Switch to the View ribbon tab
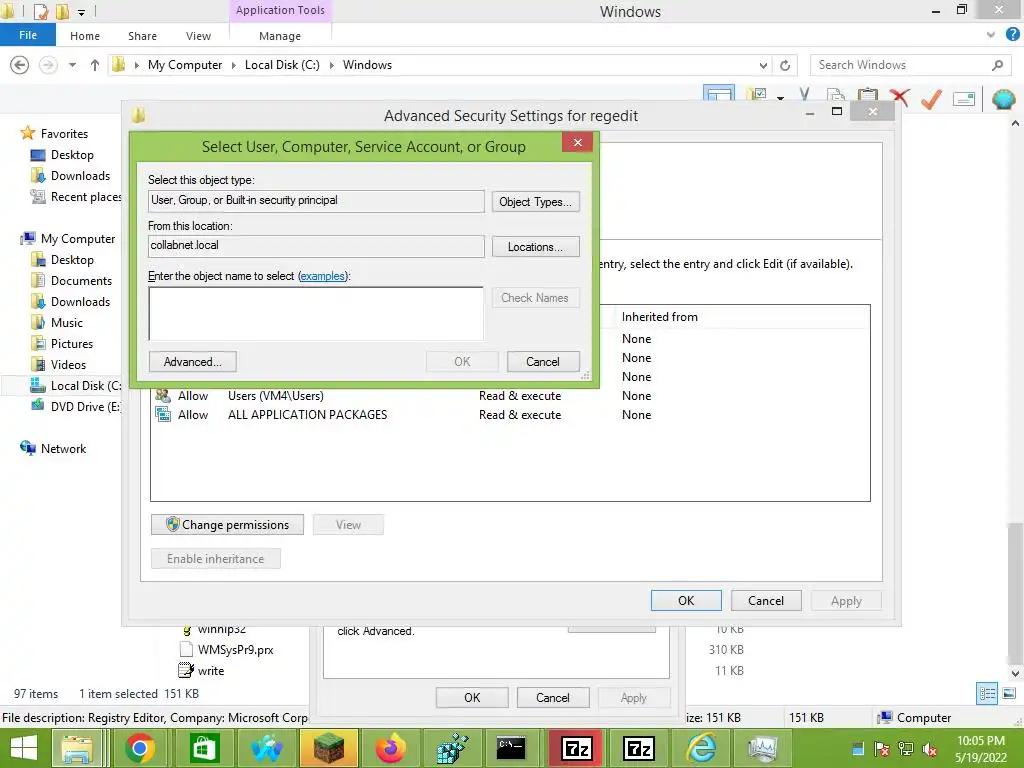 (198, 36)
